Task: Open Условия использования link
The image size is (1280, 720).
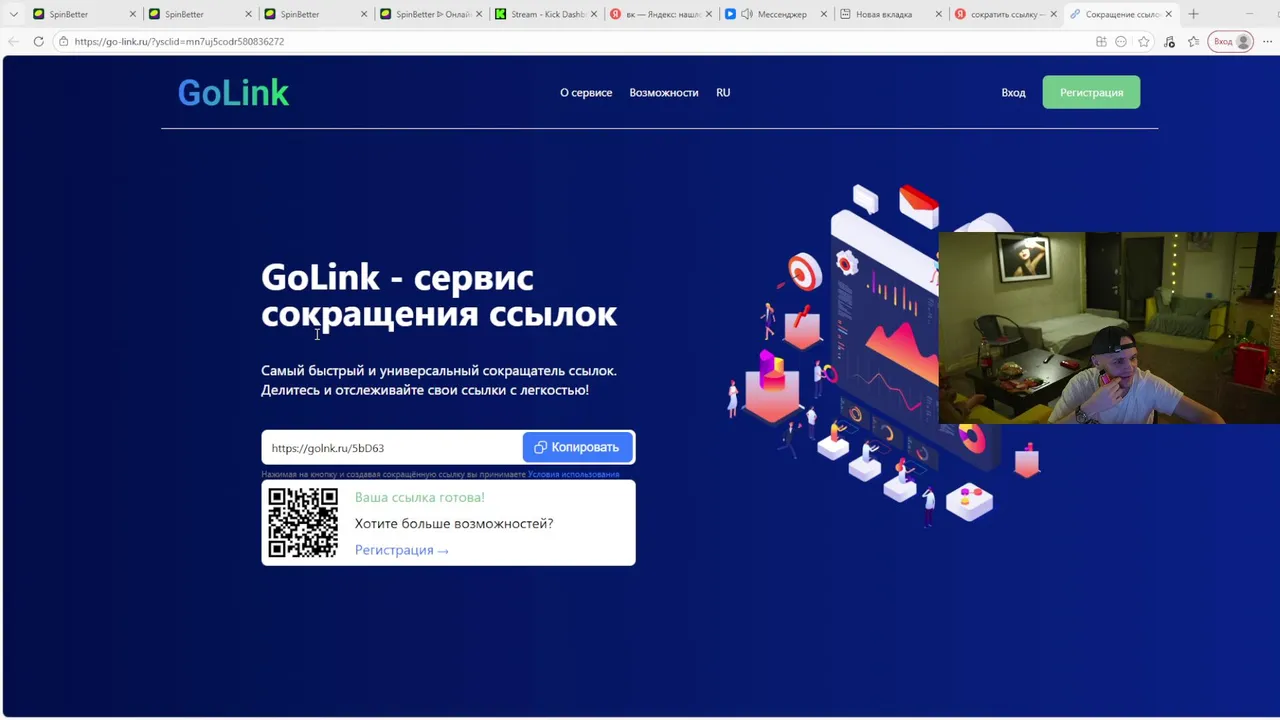Action: [x=574, y=474]
